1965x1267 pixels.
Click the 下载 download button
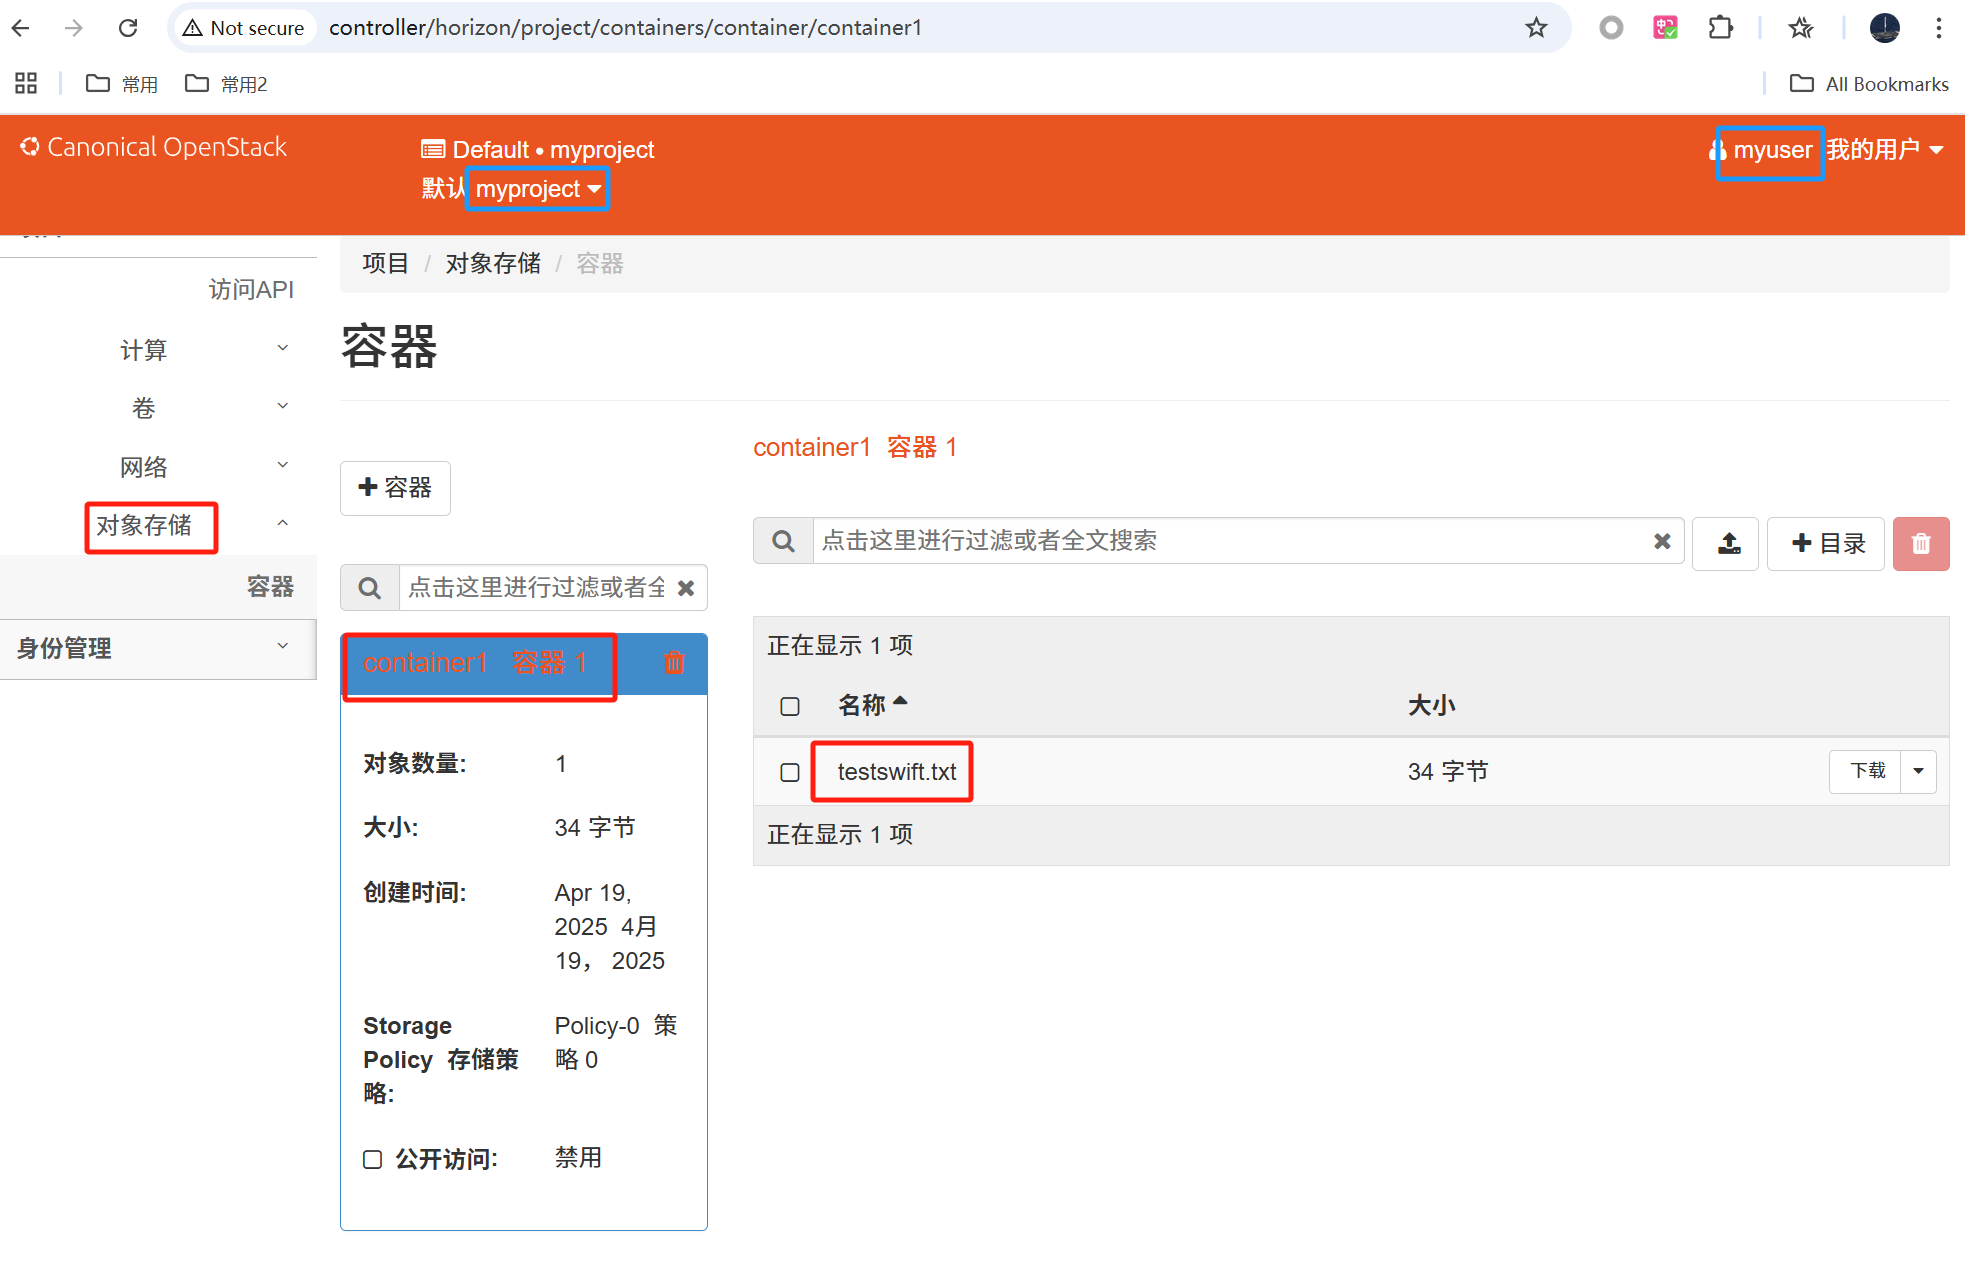[x=1866, y=771]
